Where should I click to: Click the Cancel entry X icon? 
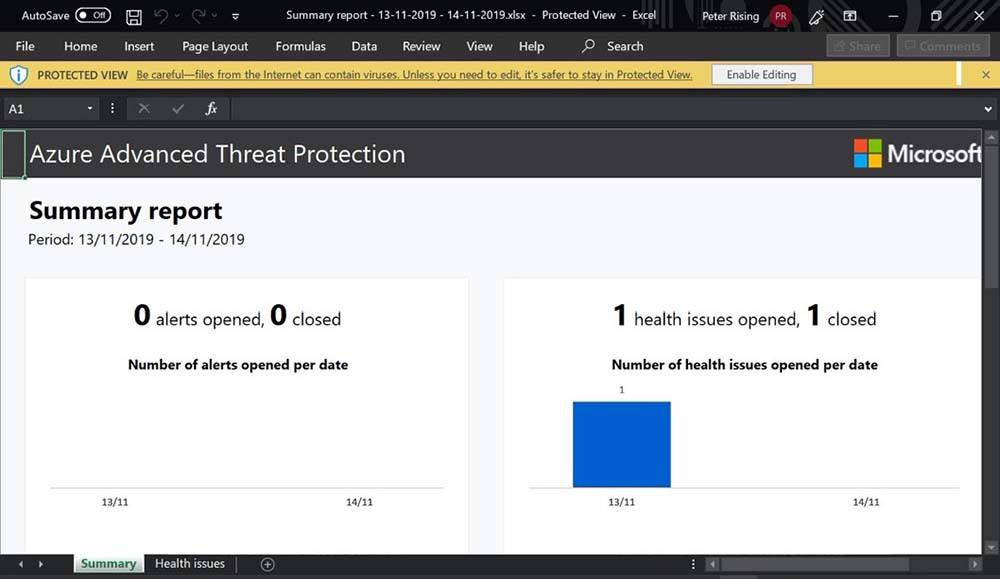(x=144, y=108)
